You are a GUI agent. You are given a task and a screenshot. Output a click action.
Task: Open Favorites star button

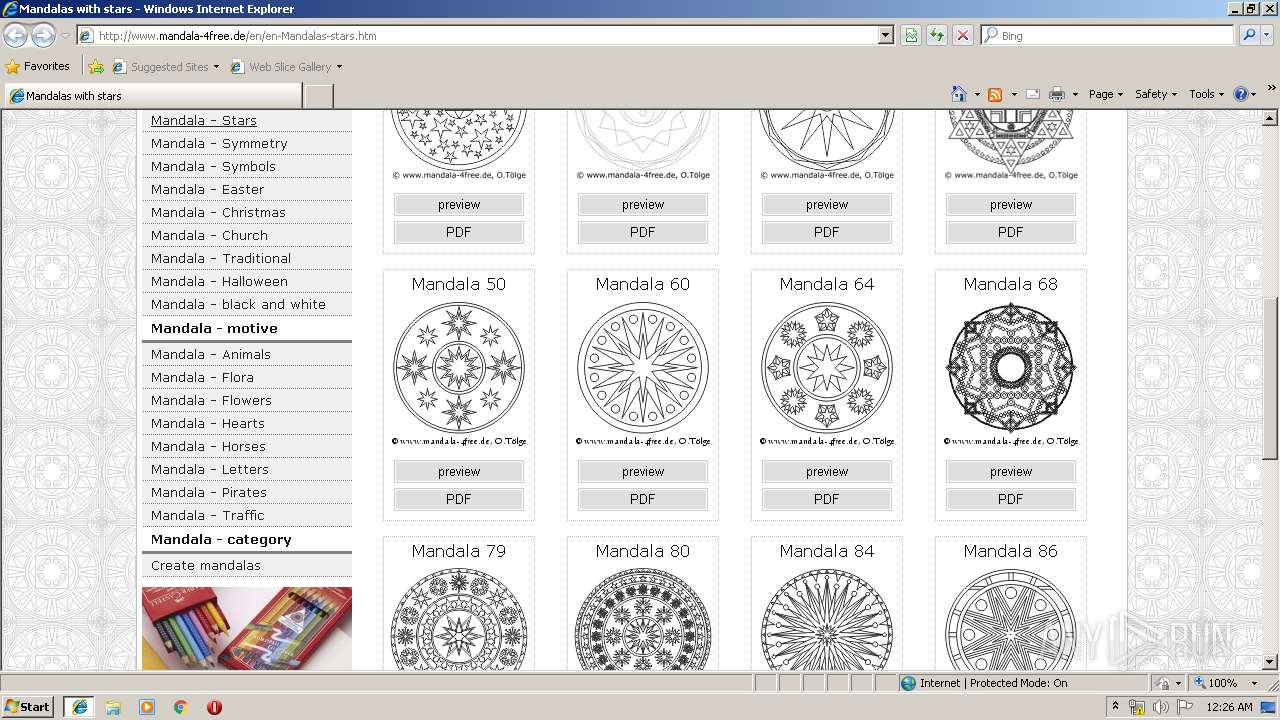coord(37,66)
